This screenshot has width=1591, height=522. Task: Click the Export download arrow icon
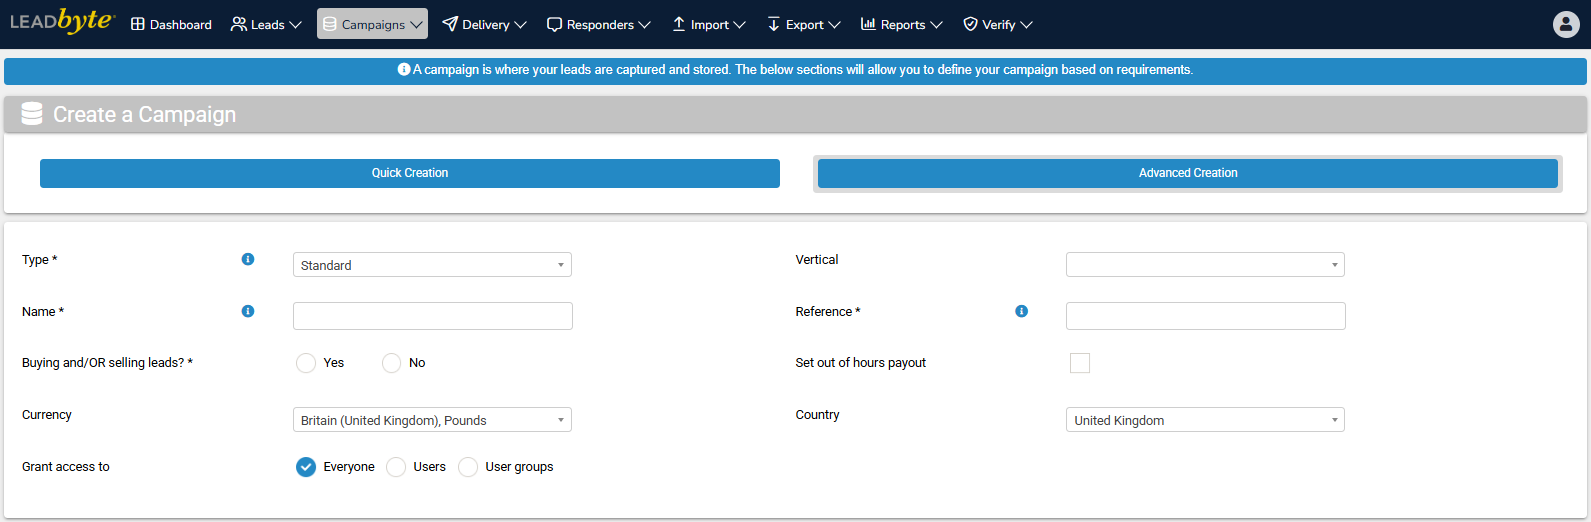(x=773, y=24)
